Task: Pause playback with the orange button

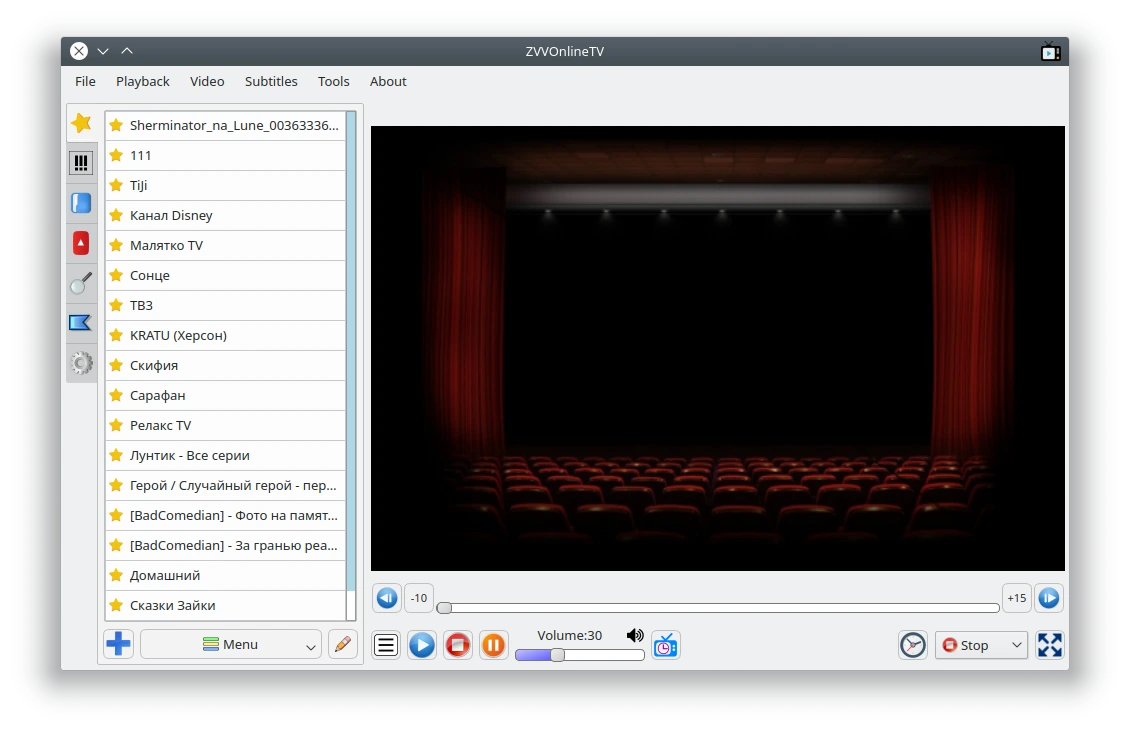Action: (x=494, y=644)
